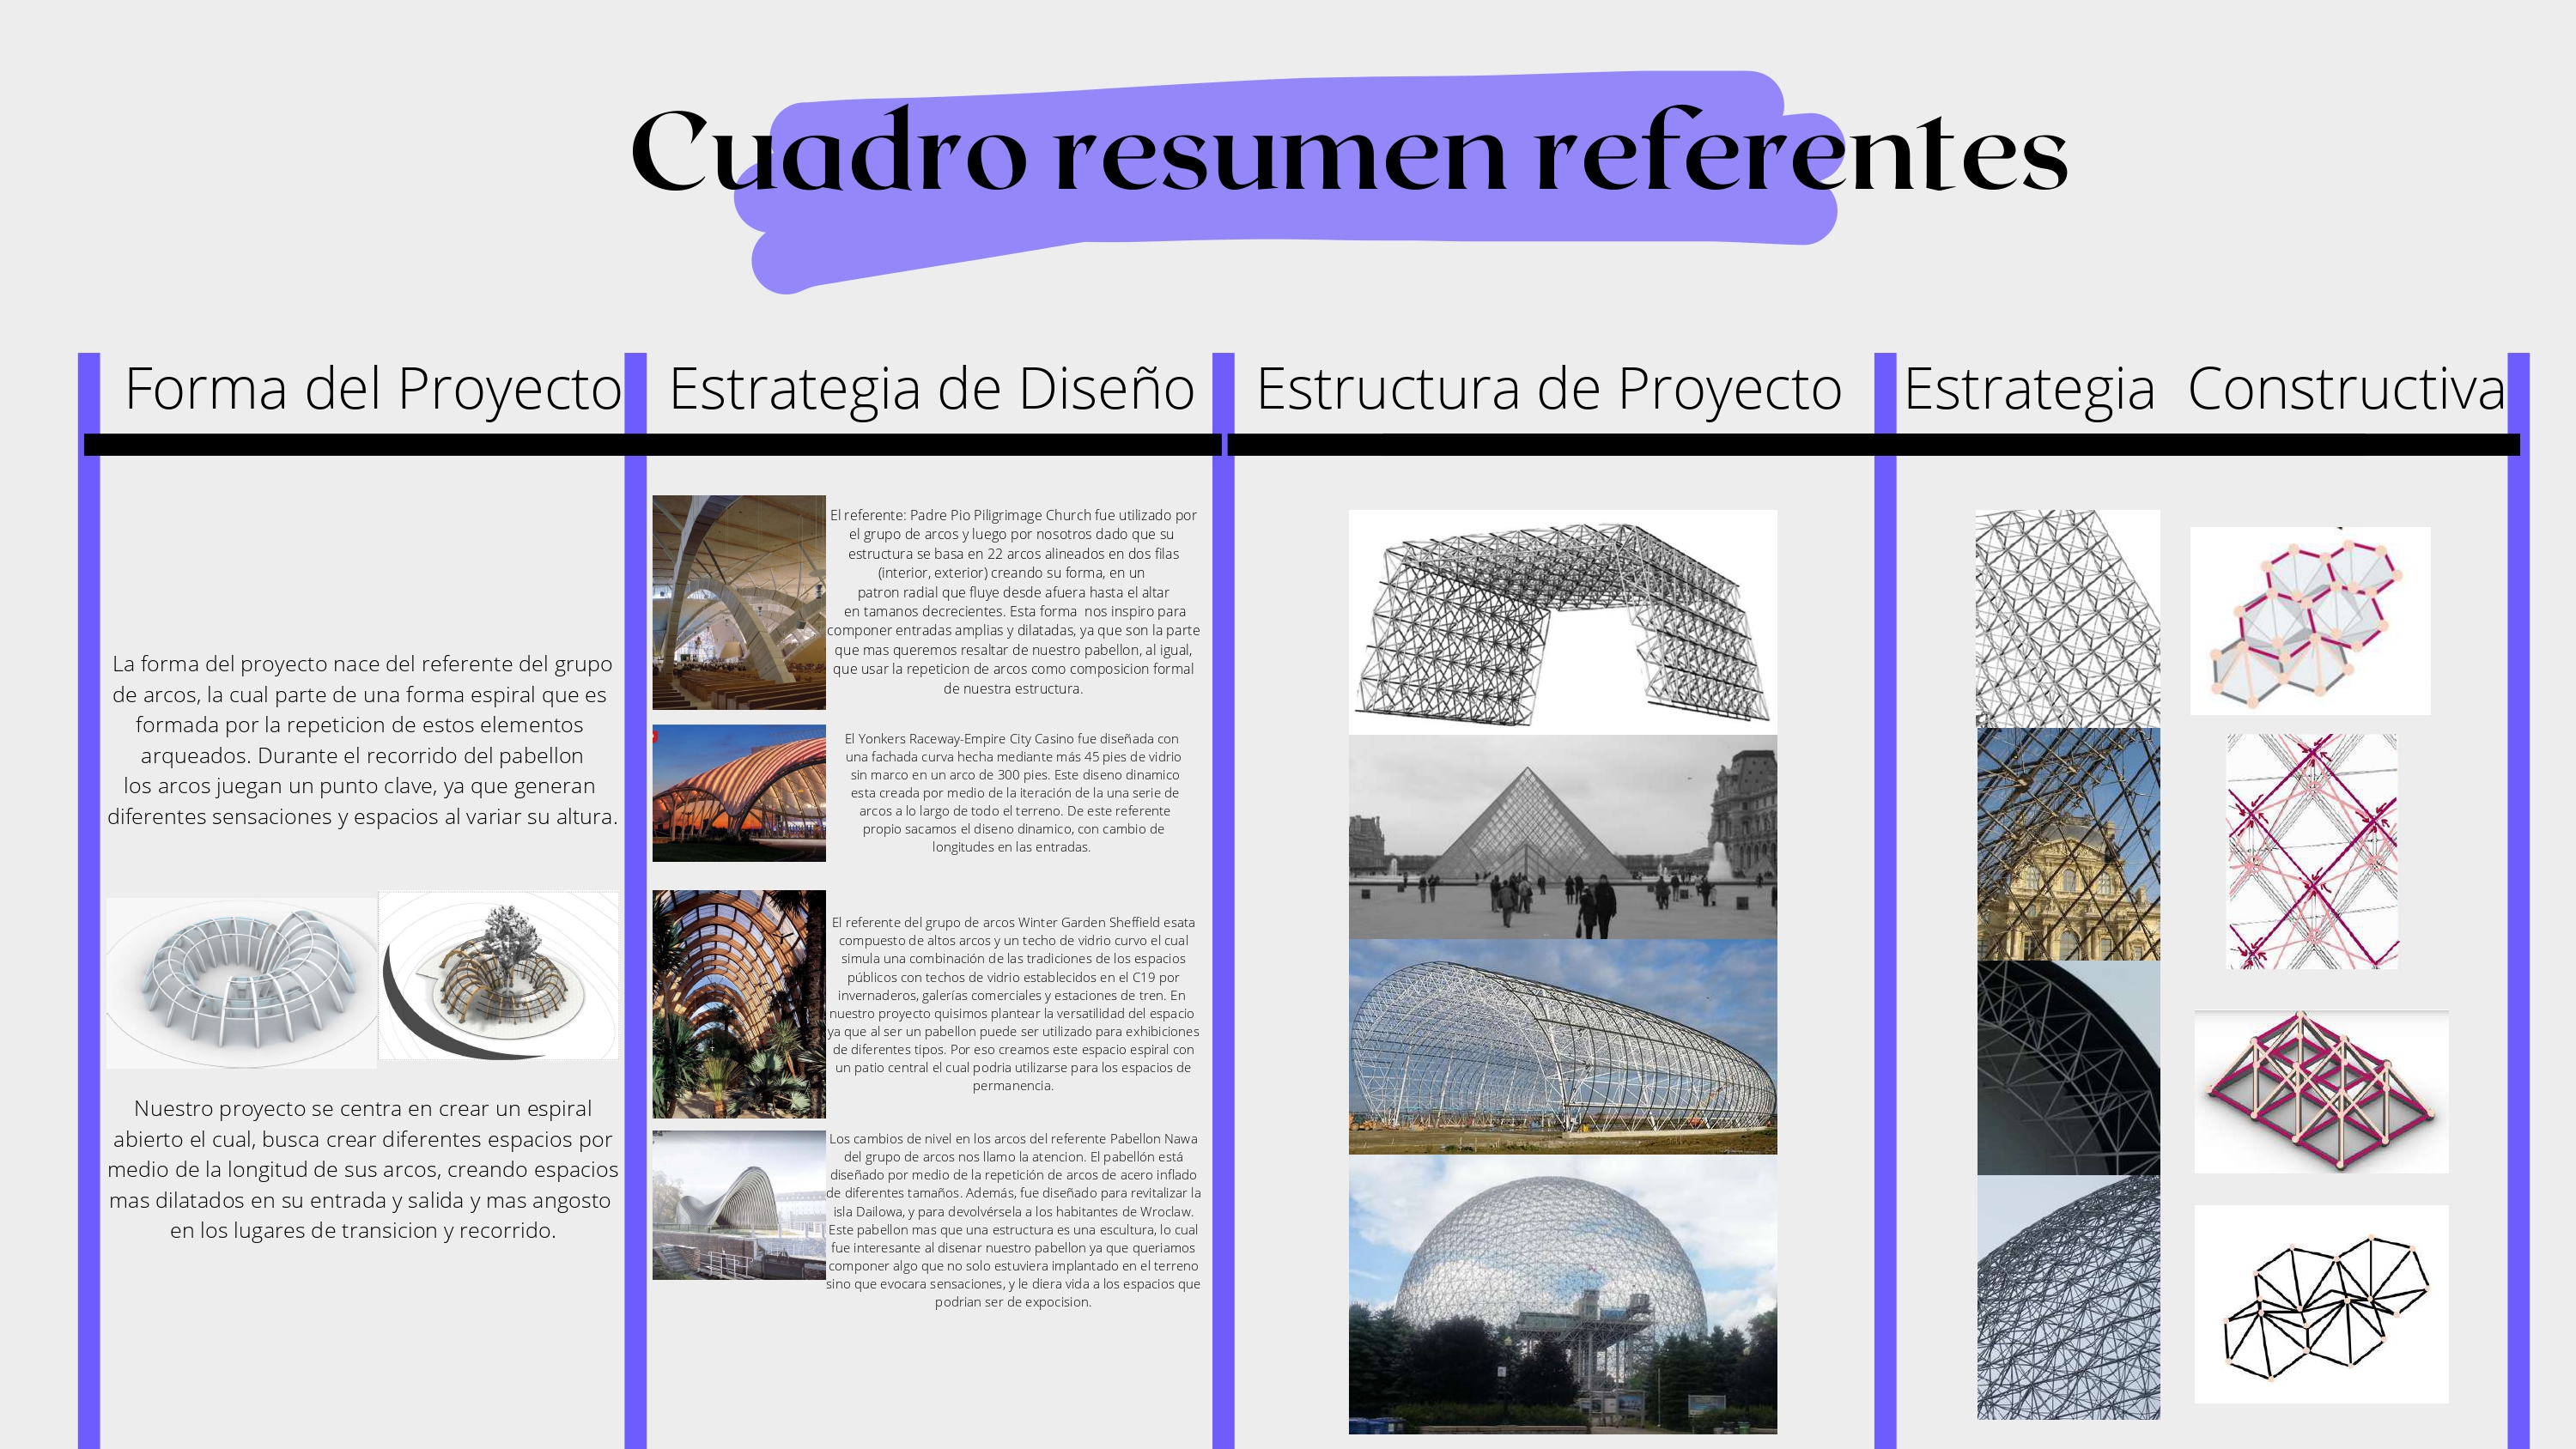Select the spiral pavilion render with tree
This screenshot has height=1449, width=2576.
498,976
